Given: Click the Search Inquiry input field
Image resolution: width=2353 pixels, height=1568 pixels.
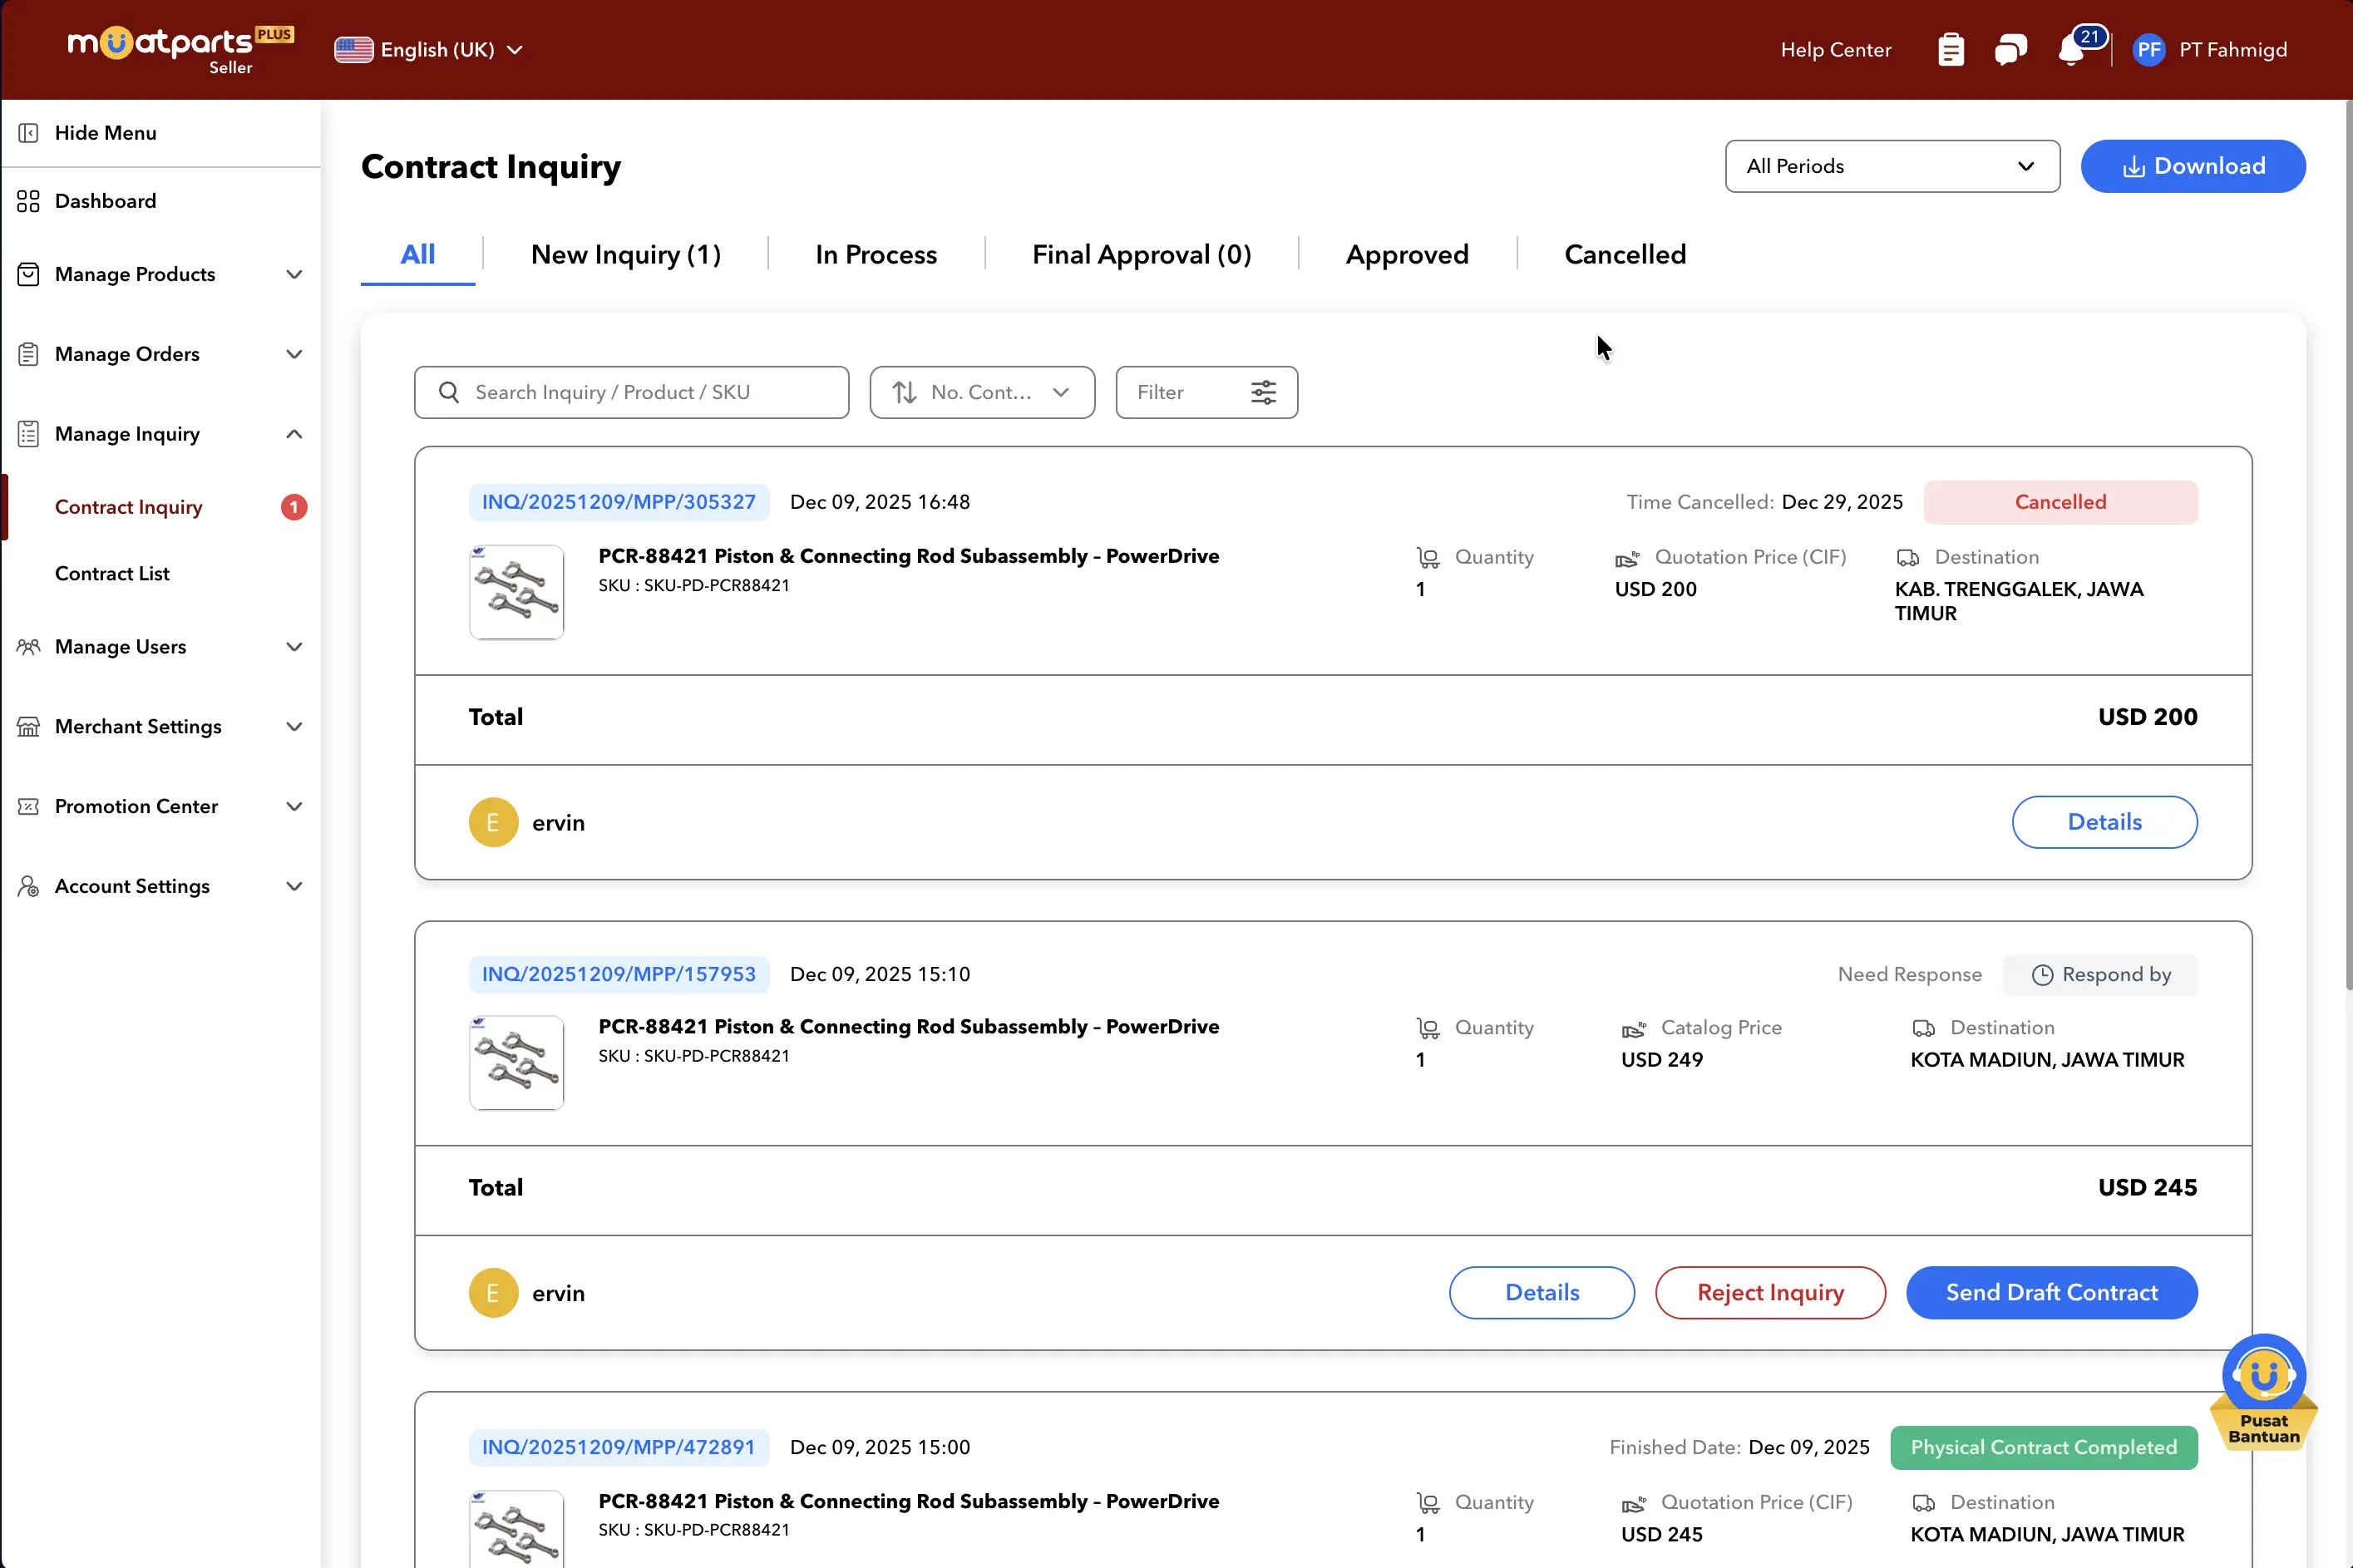Looking at the screenshot, I should tap(650, 392).
